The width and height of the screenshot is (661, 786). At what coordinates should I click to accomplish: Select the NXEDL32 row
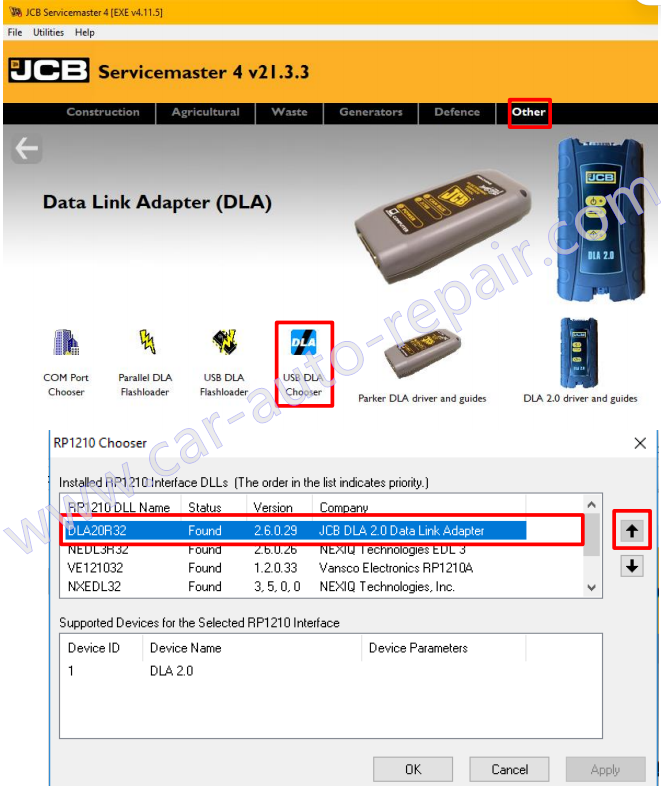tap(296, 586)
